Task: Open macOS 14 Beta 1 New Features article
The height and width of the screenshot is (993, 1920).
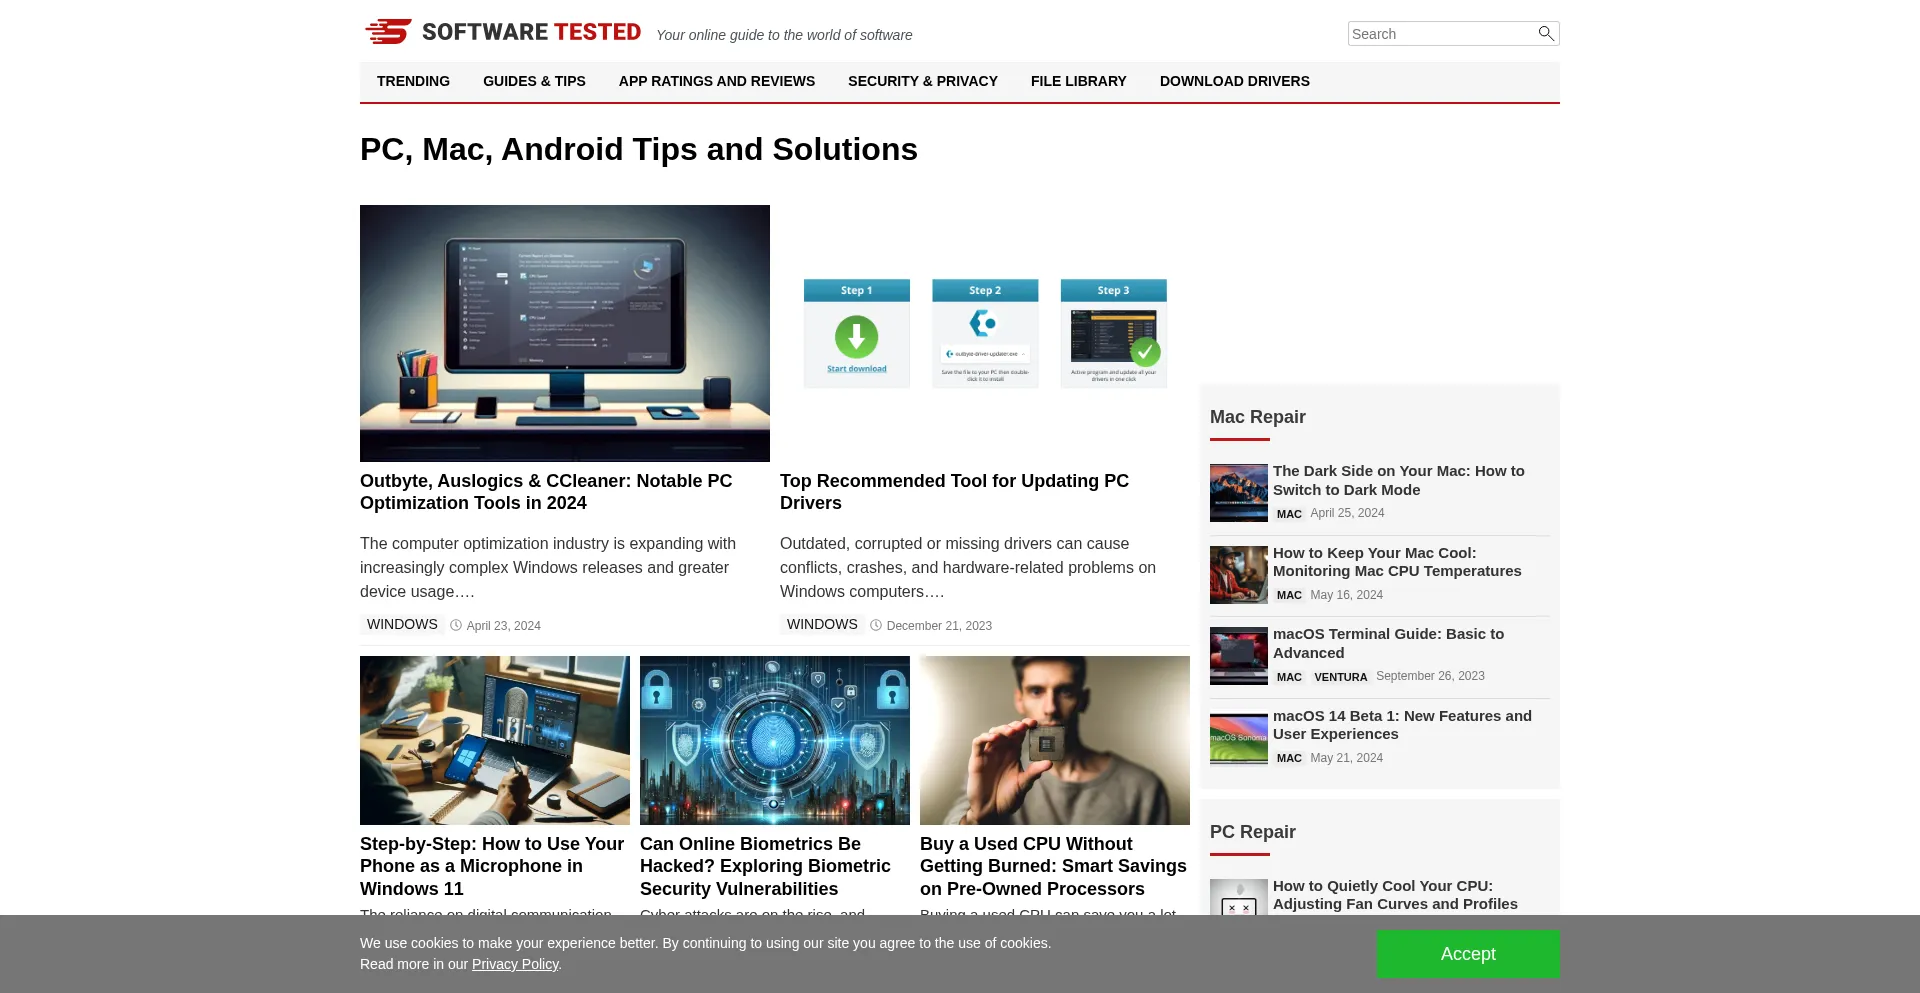Action: pos(1402,725)
